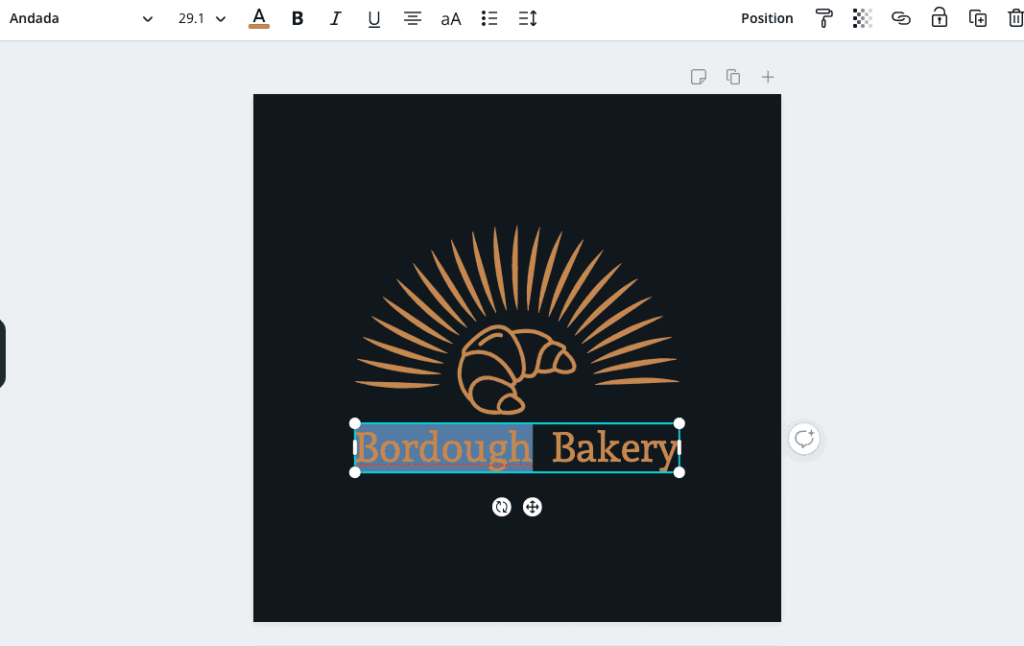Viewport: 1024px width, 646px height.
Task: Expand the font size dropdown arrow
Action: tap(221, 19)
